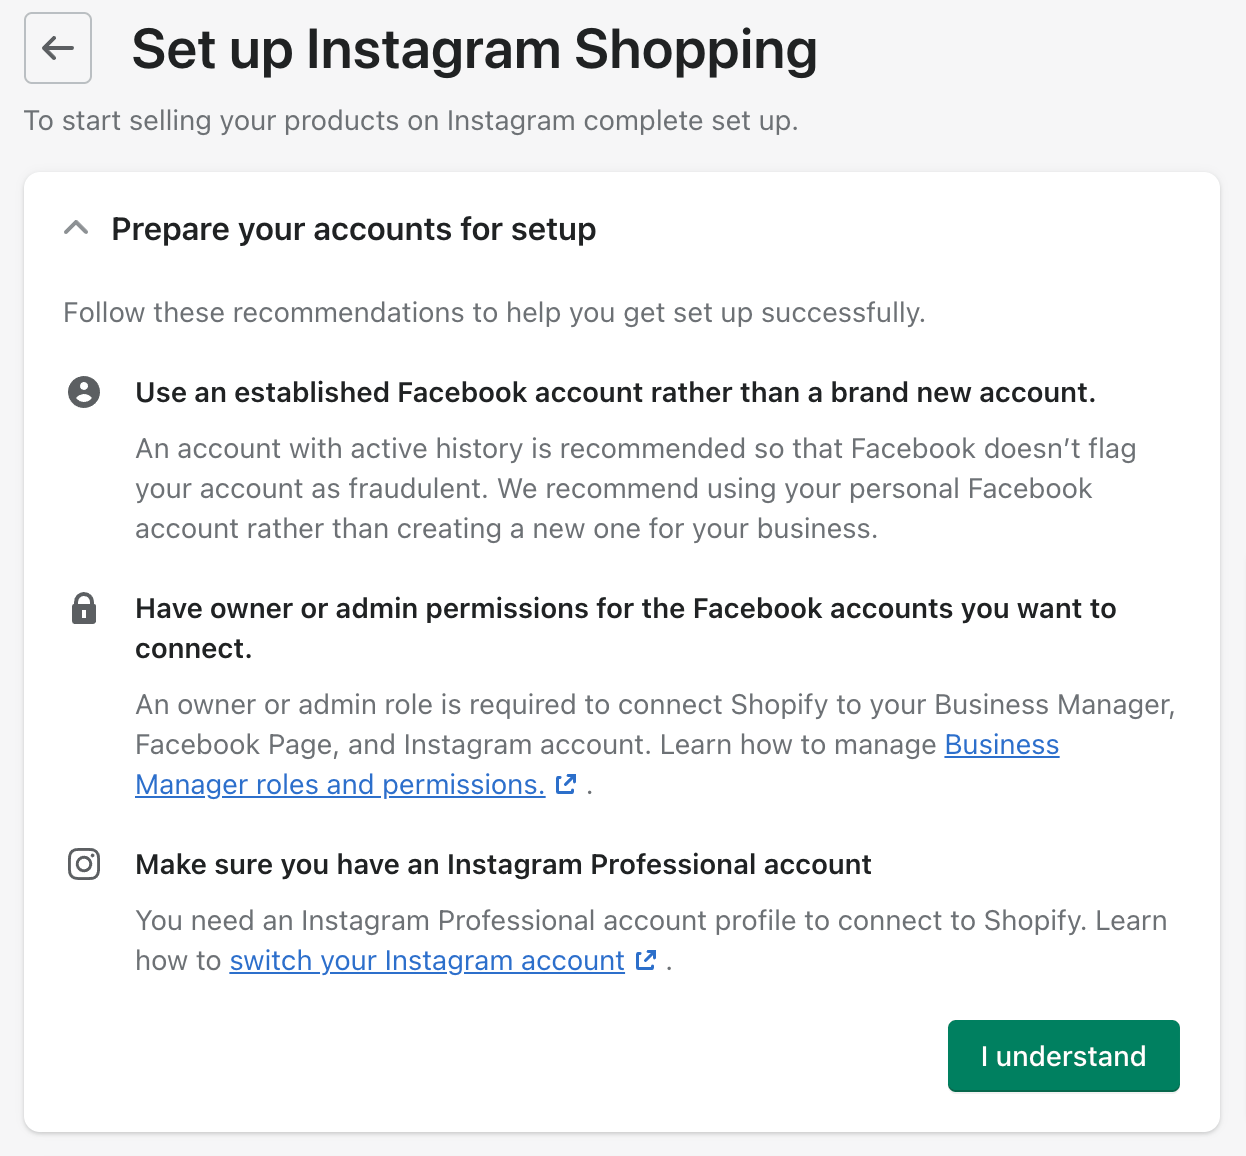
Task: Select the Instagram logo beside Professional account heading
Action: point(84,864)
